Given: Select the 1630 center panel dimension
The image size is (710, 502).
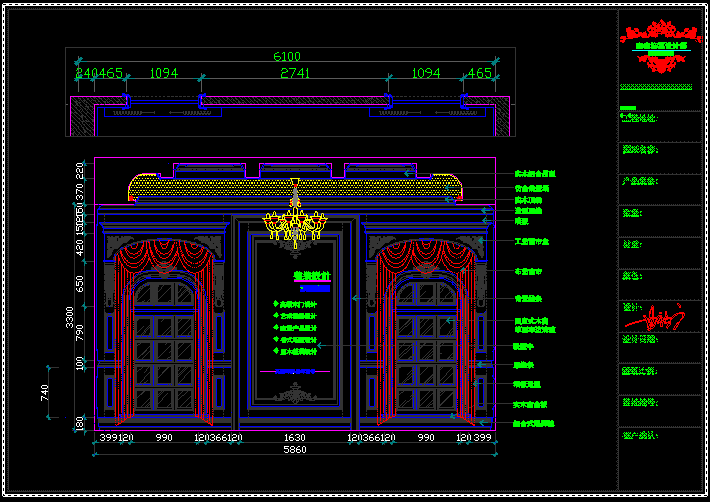Looking at the screenshot, I should (x=293, y=438).
